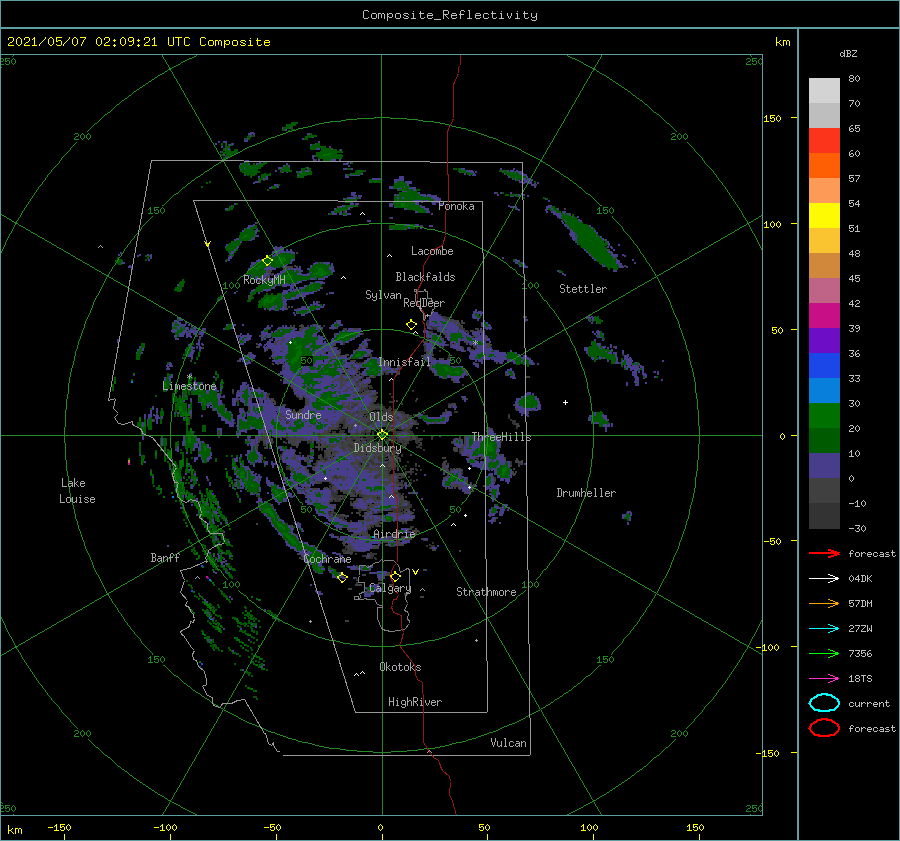This screenshot has width=900, height=841.
Task: Click the red forecast ellipse icon
Action: pyautogui.click(x=824, y=728)
